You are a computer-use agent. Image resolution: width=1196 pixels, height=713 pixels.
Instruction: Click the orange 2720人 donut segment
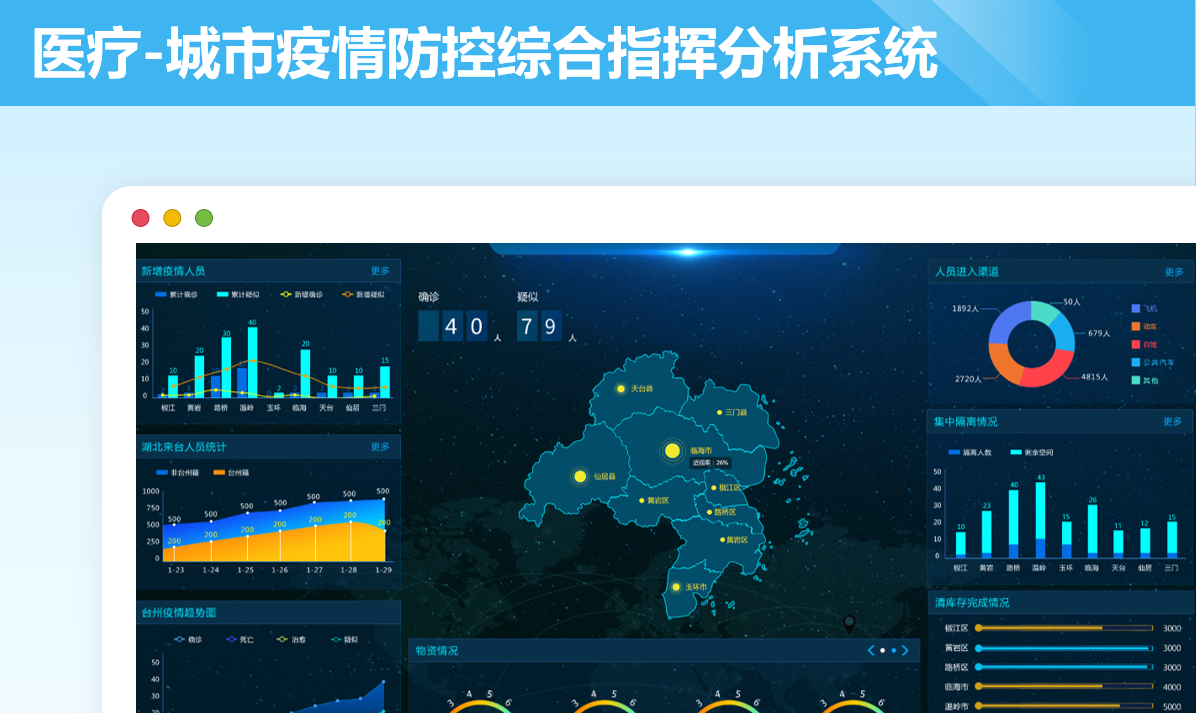(1004, 363)
